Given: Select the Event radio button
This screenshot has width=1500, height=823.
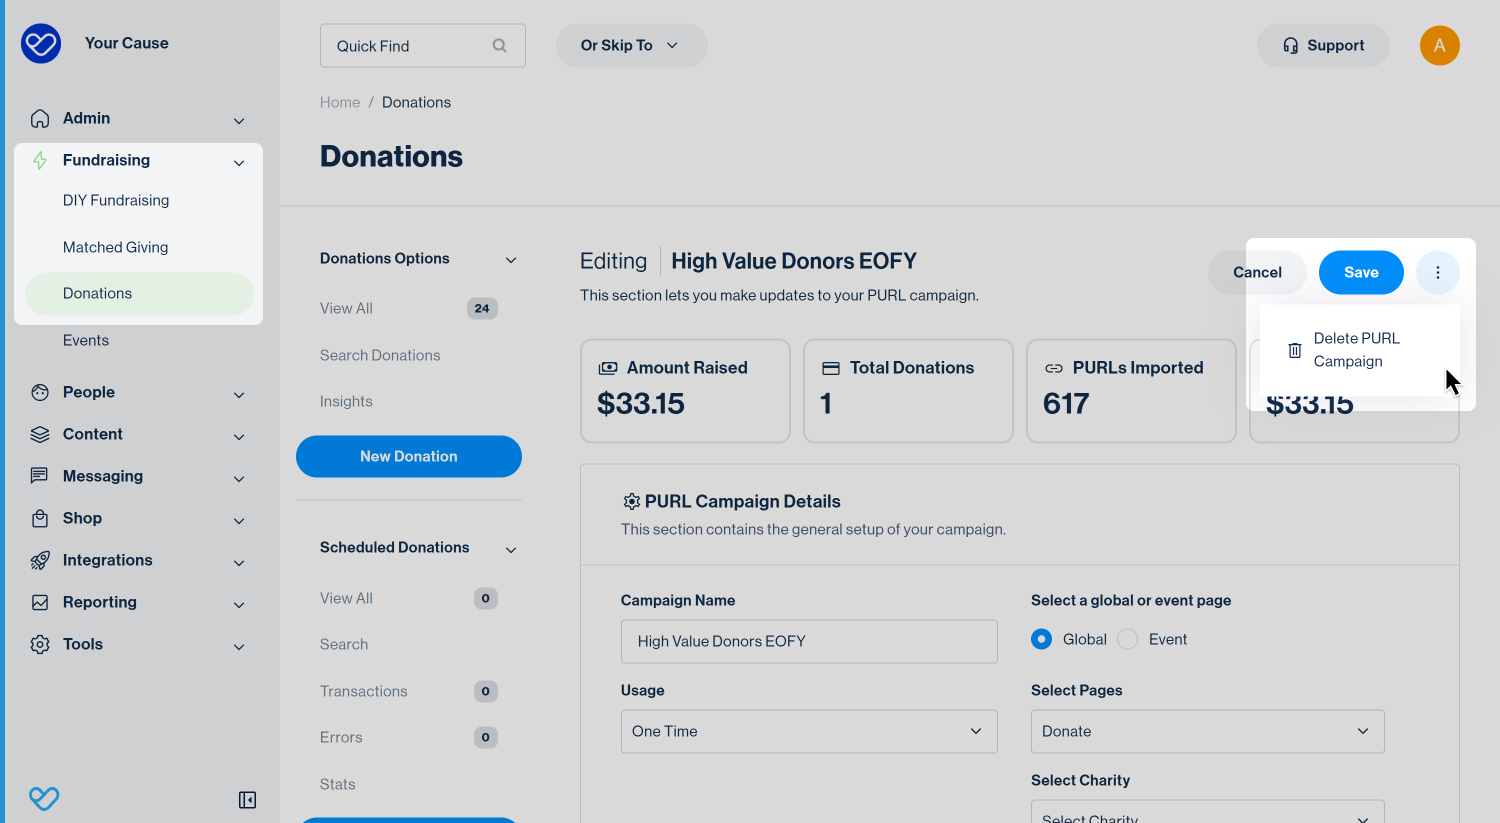Looking at the screenshot, I should coord(1128,639).
